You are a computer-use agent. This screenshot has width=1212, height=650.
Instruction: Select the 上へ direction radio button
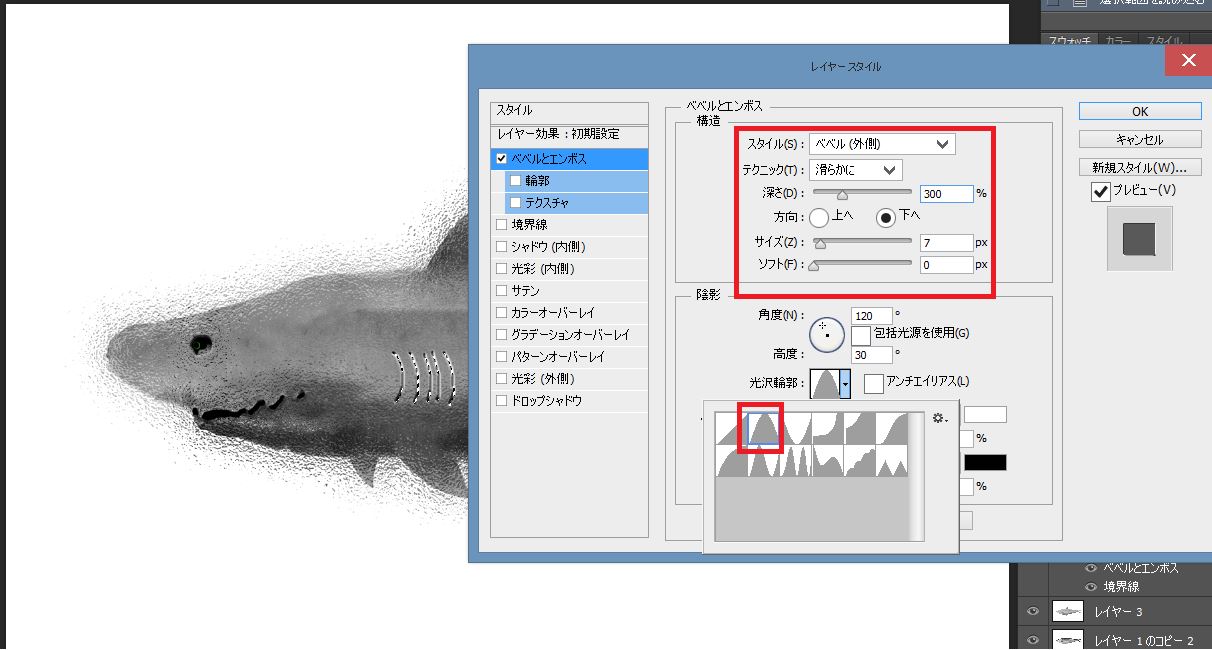[819, 216]
